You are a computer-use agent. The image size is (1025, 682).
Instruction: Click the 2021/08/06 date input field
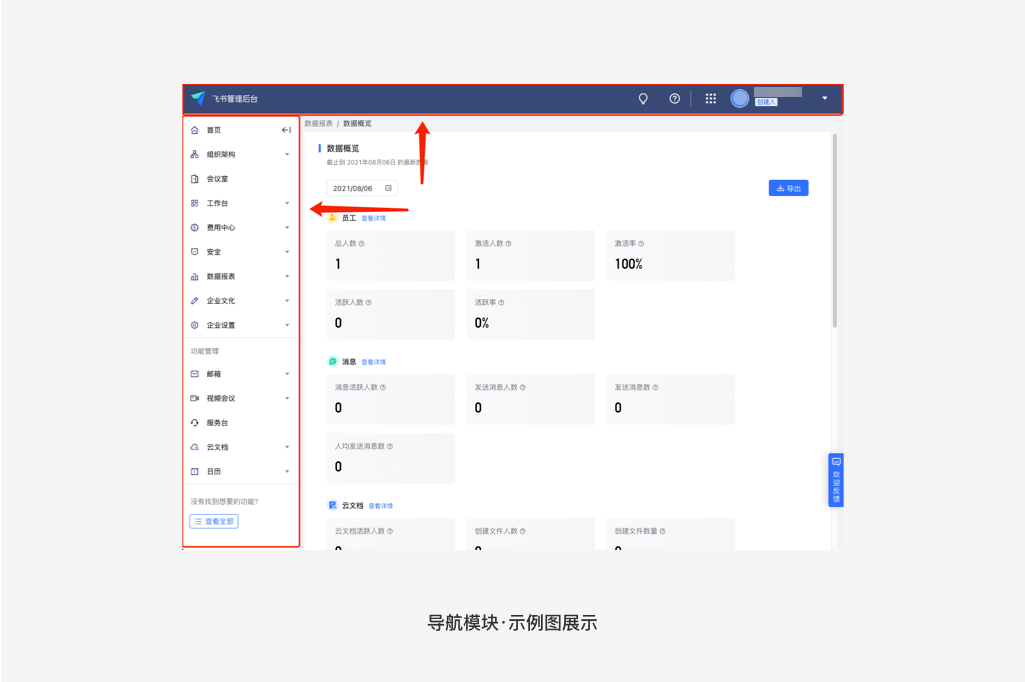[x=362, y=188]
